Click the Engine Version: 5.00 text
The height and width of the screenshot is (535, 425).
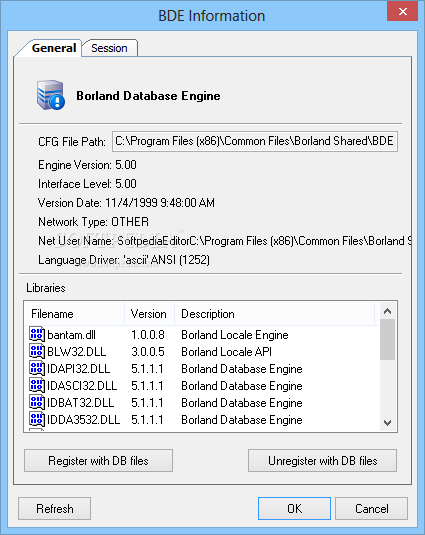[x=87, y=165]
